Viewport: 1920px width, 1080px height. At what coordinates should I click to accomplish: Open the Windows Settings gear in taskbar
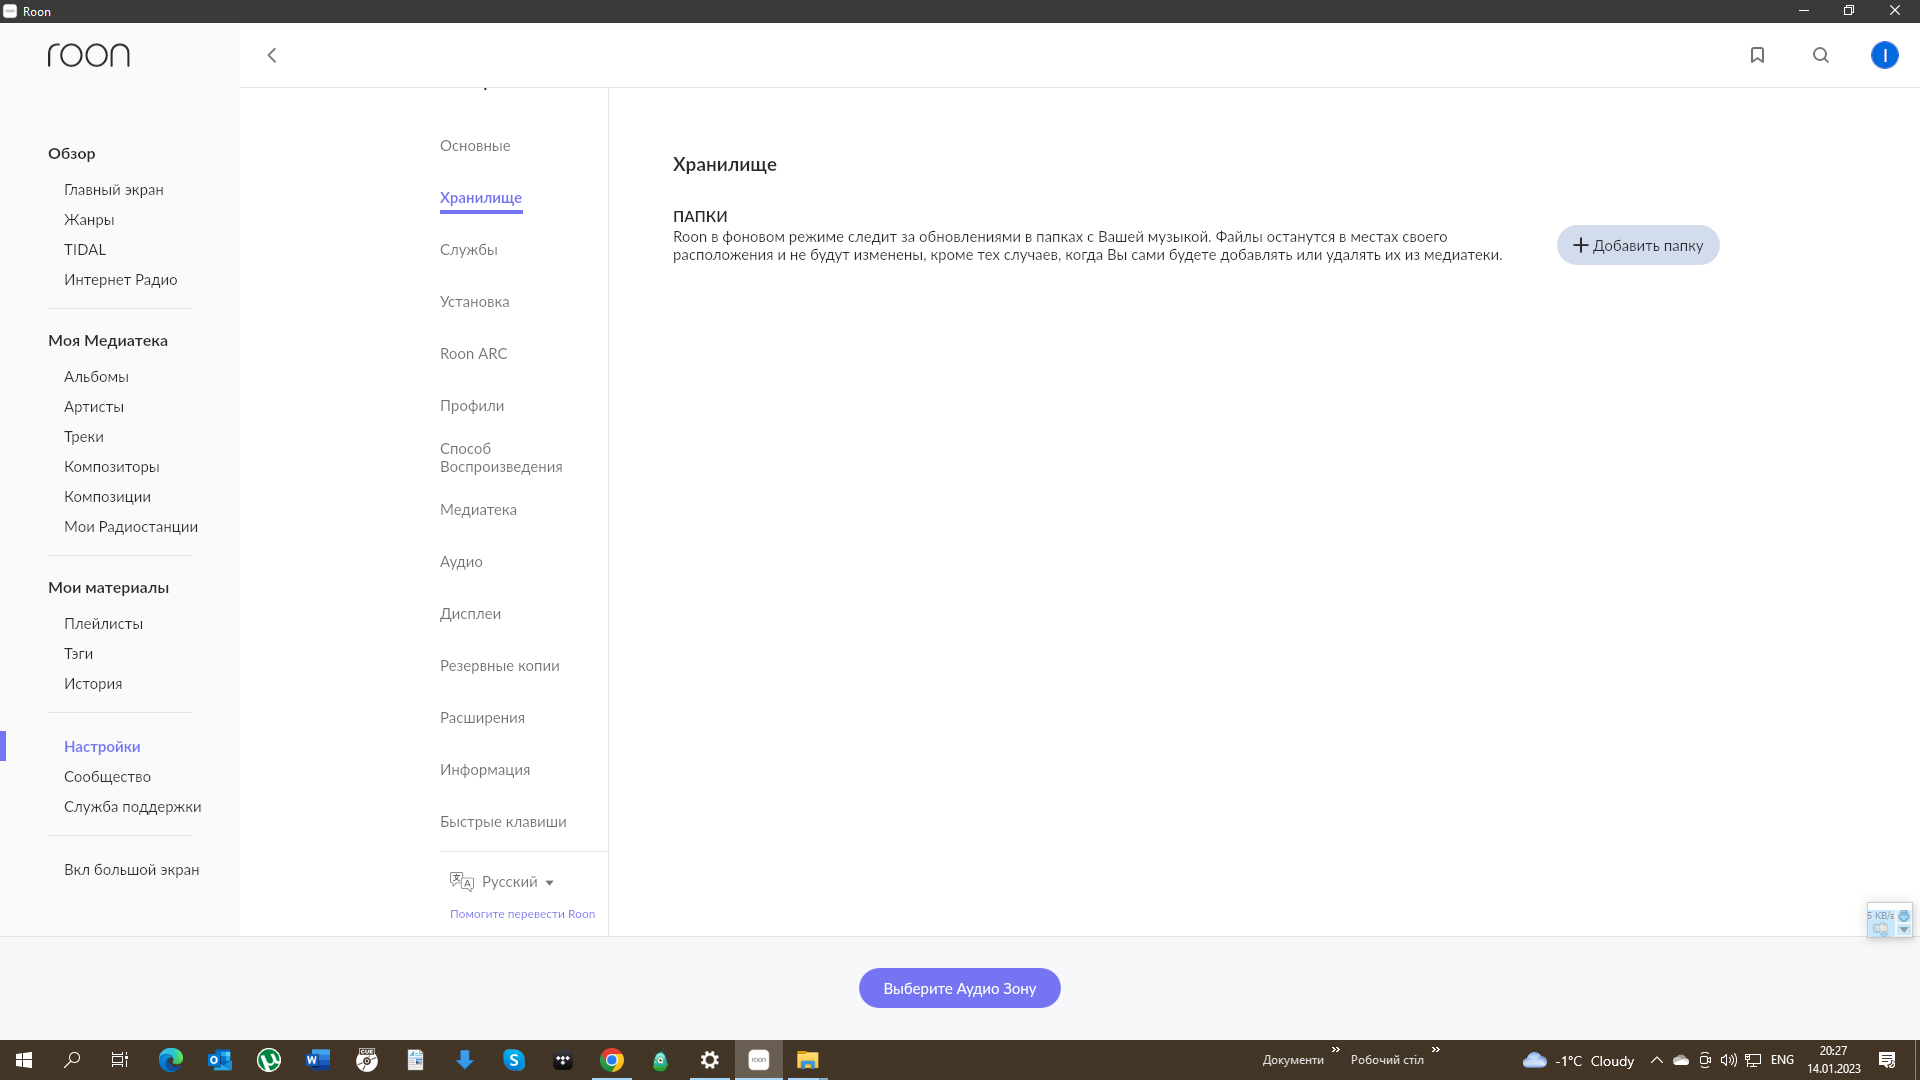click(x=710, y=1060)
